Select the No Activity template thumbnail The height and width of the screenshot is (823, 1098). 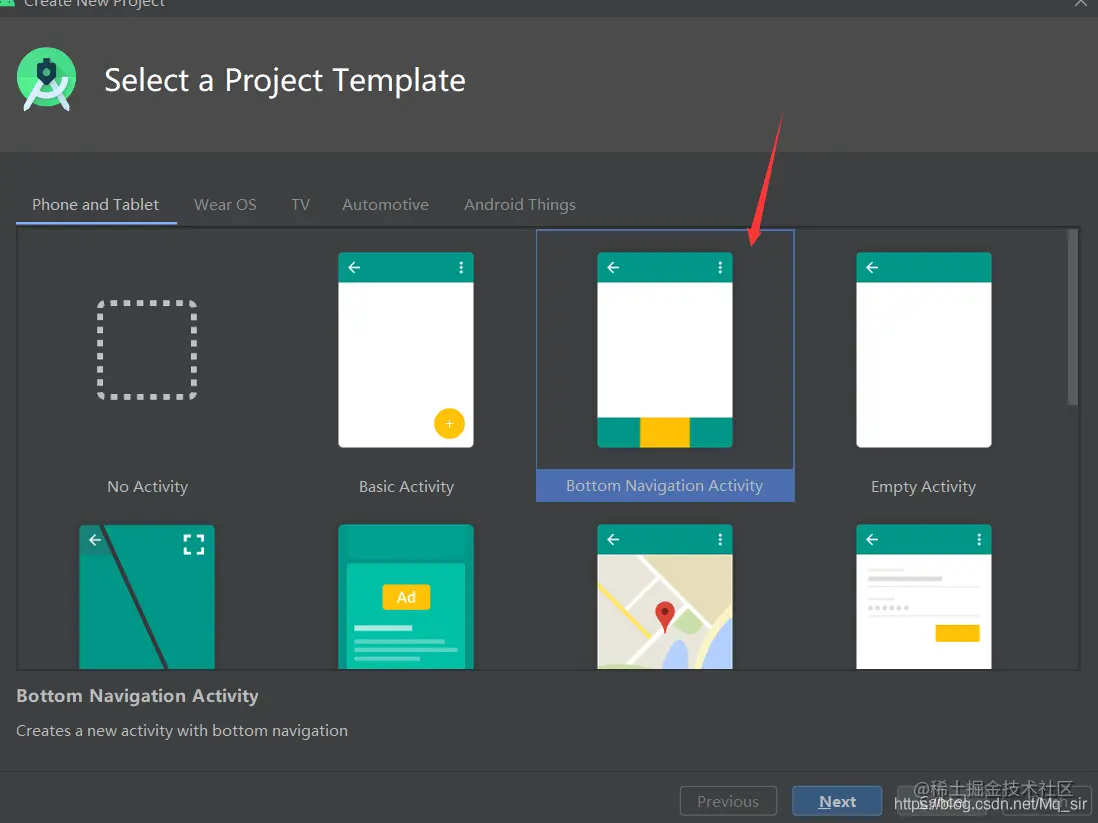[x=147, y=350]
